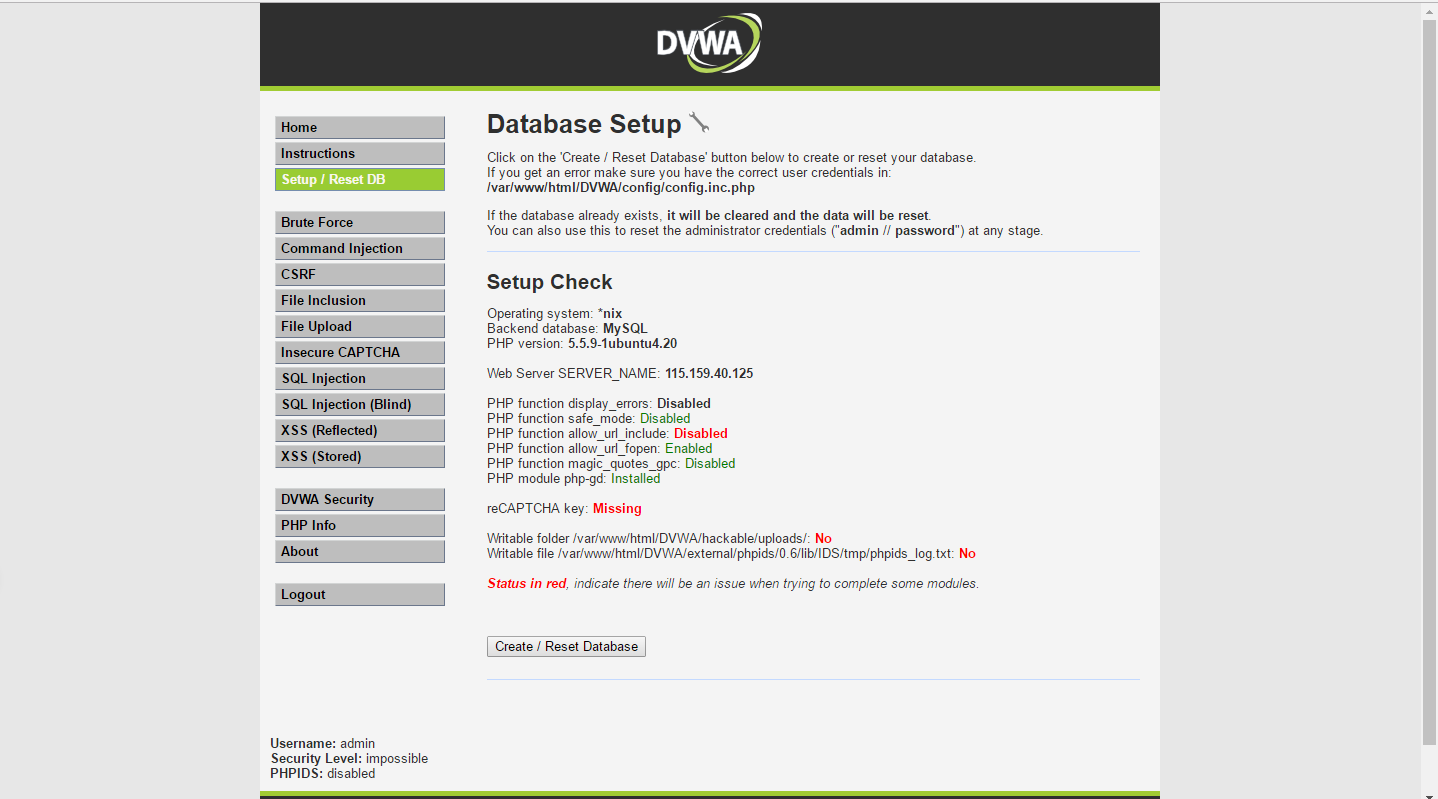Click the Setup Check heading
Screen dimensions: 1438x799
550,282
